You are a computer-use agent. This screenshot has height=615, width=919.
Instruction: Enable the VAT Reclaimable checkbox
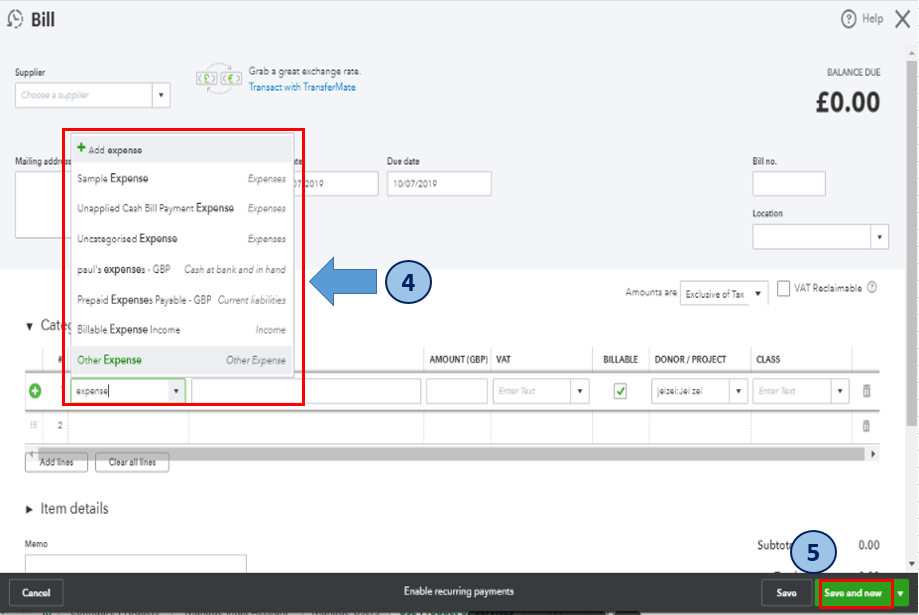tap(783, 288)
